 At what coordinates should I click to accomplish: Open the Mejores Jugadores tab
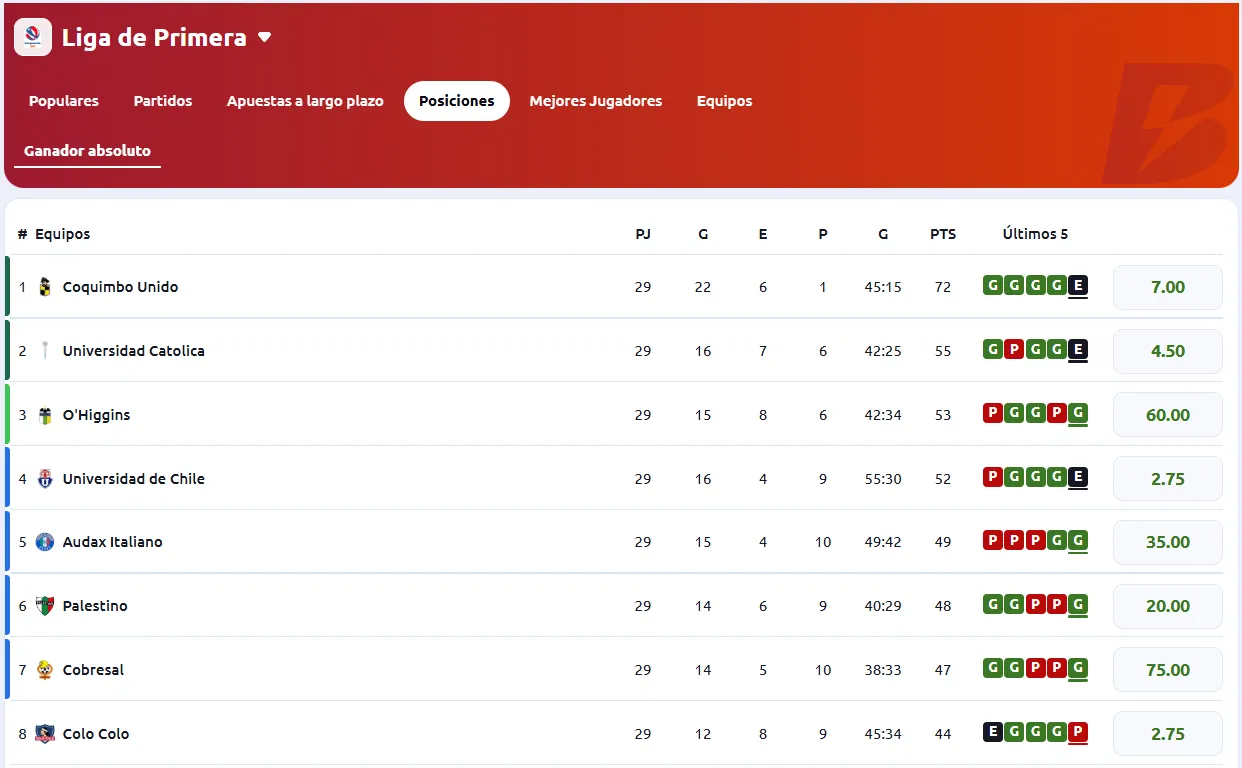click(x=595, y=101)
